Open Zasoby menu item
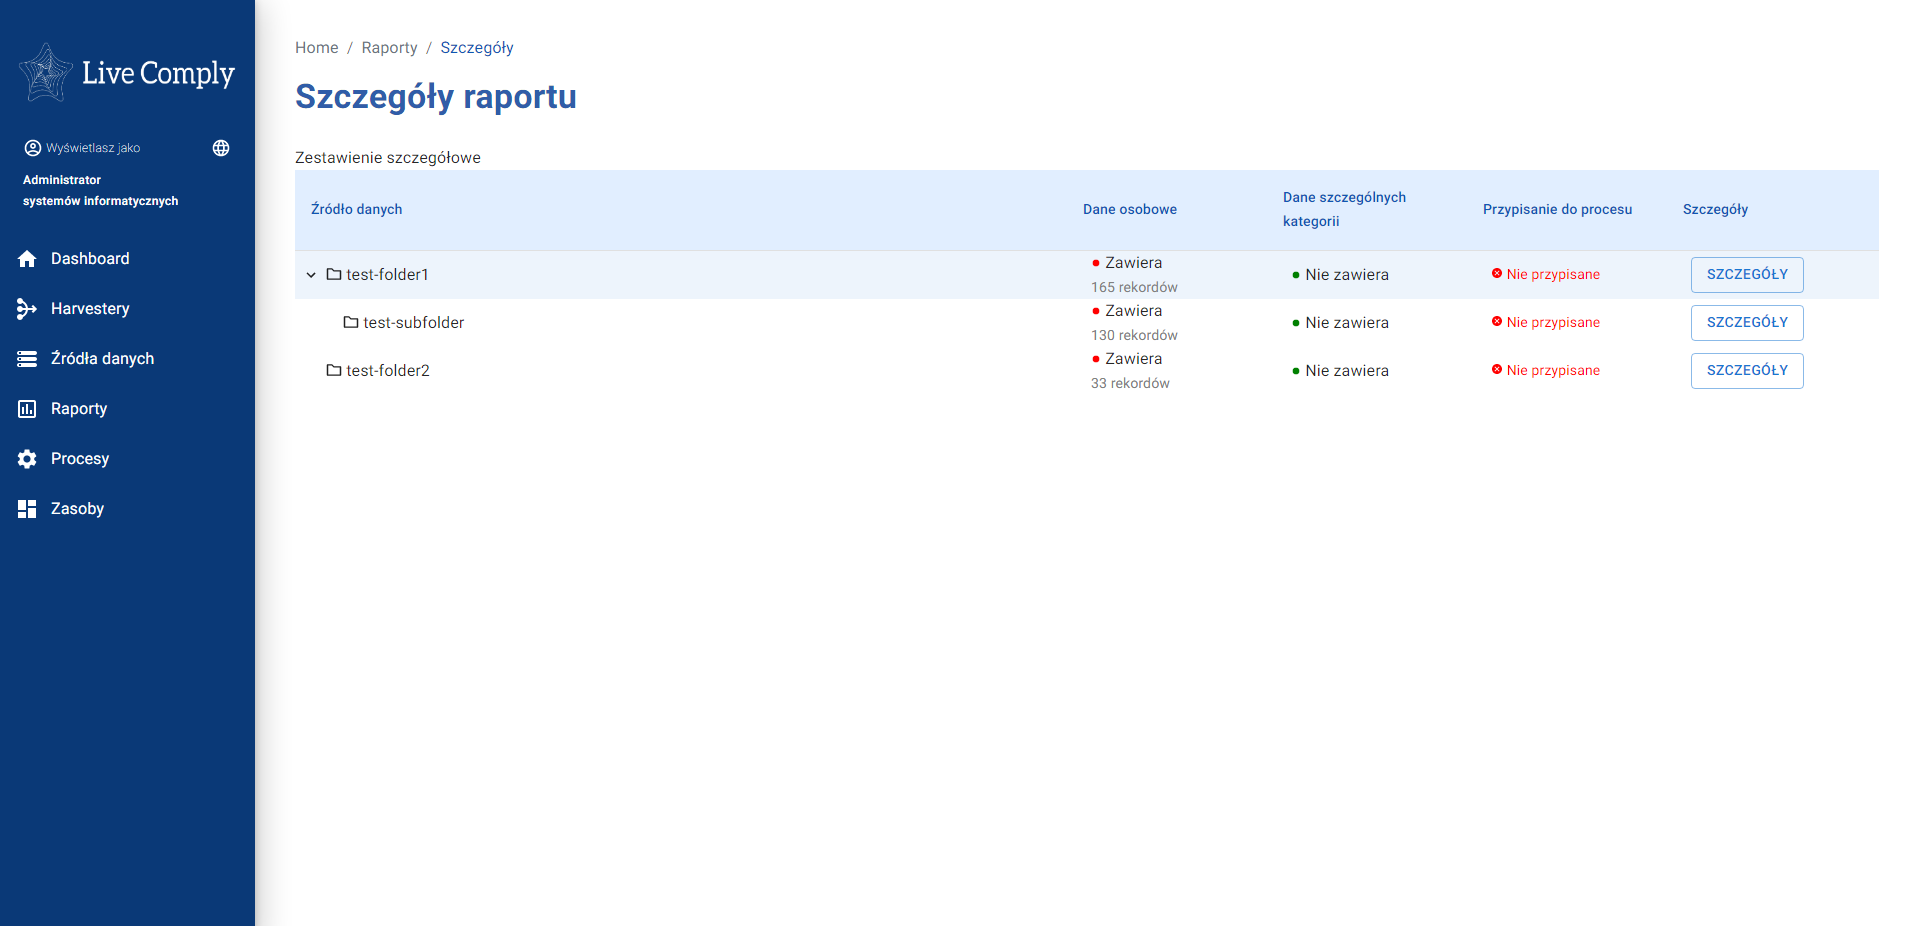Screen dimensions: 1917x926 point(77,509)
